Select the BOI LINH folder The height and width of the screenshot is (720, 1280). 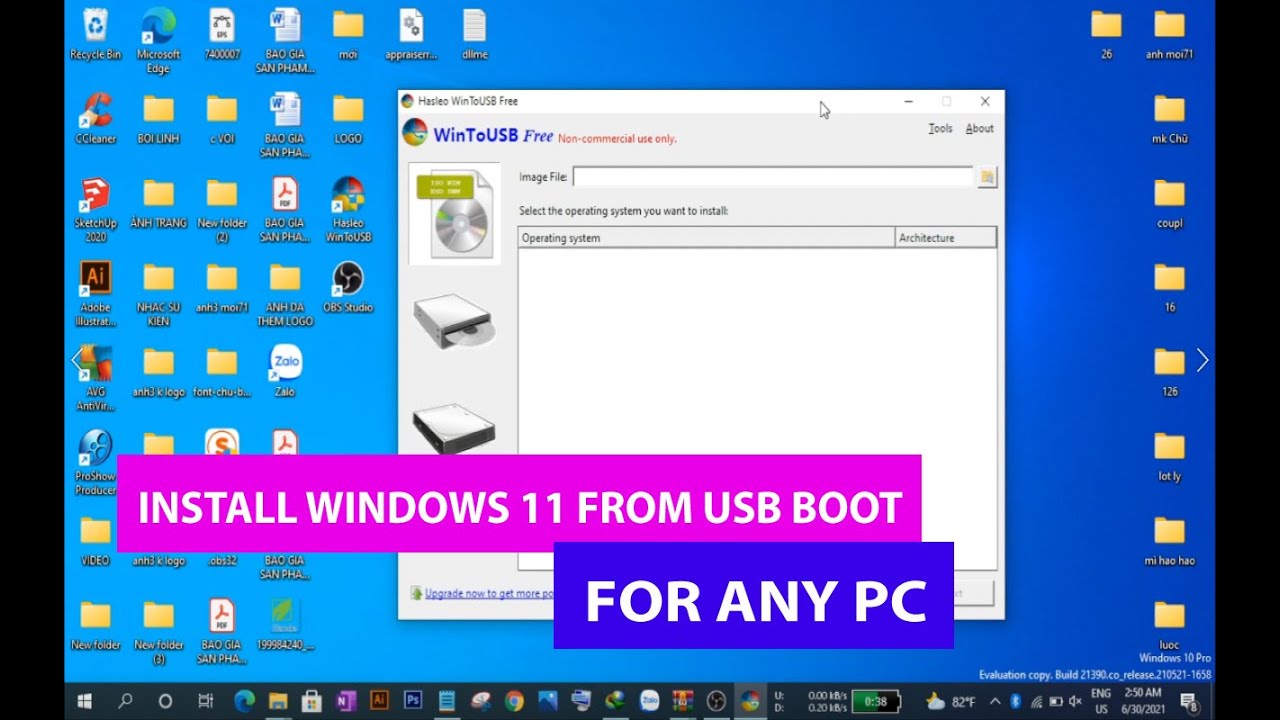tap(158, 118)
